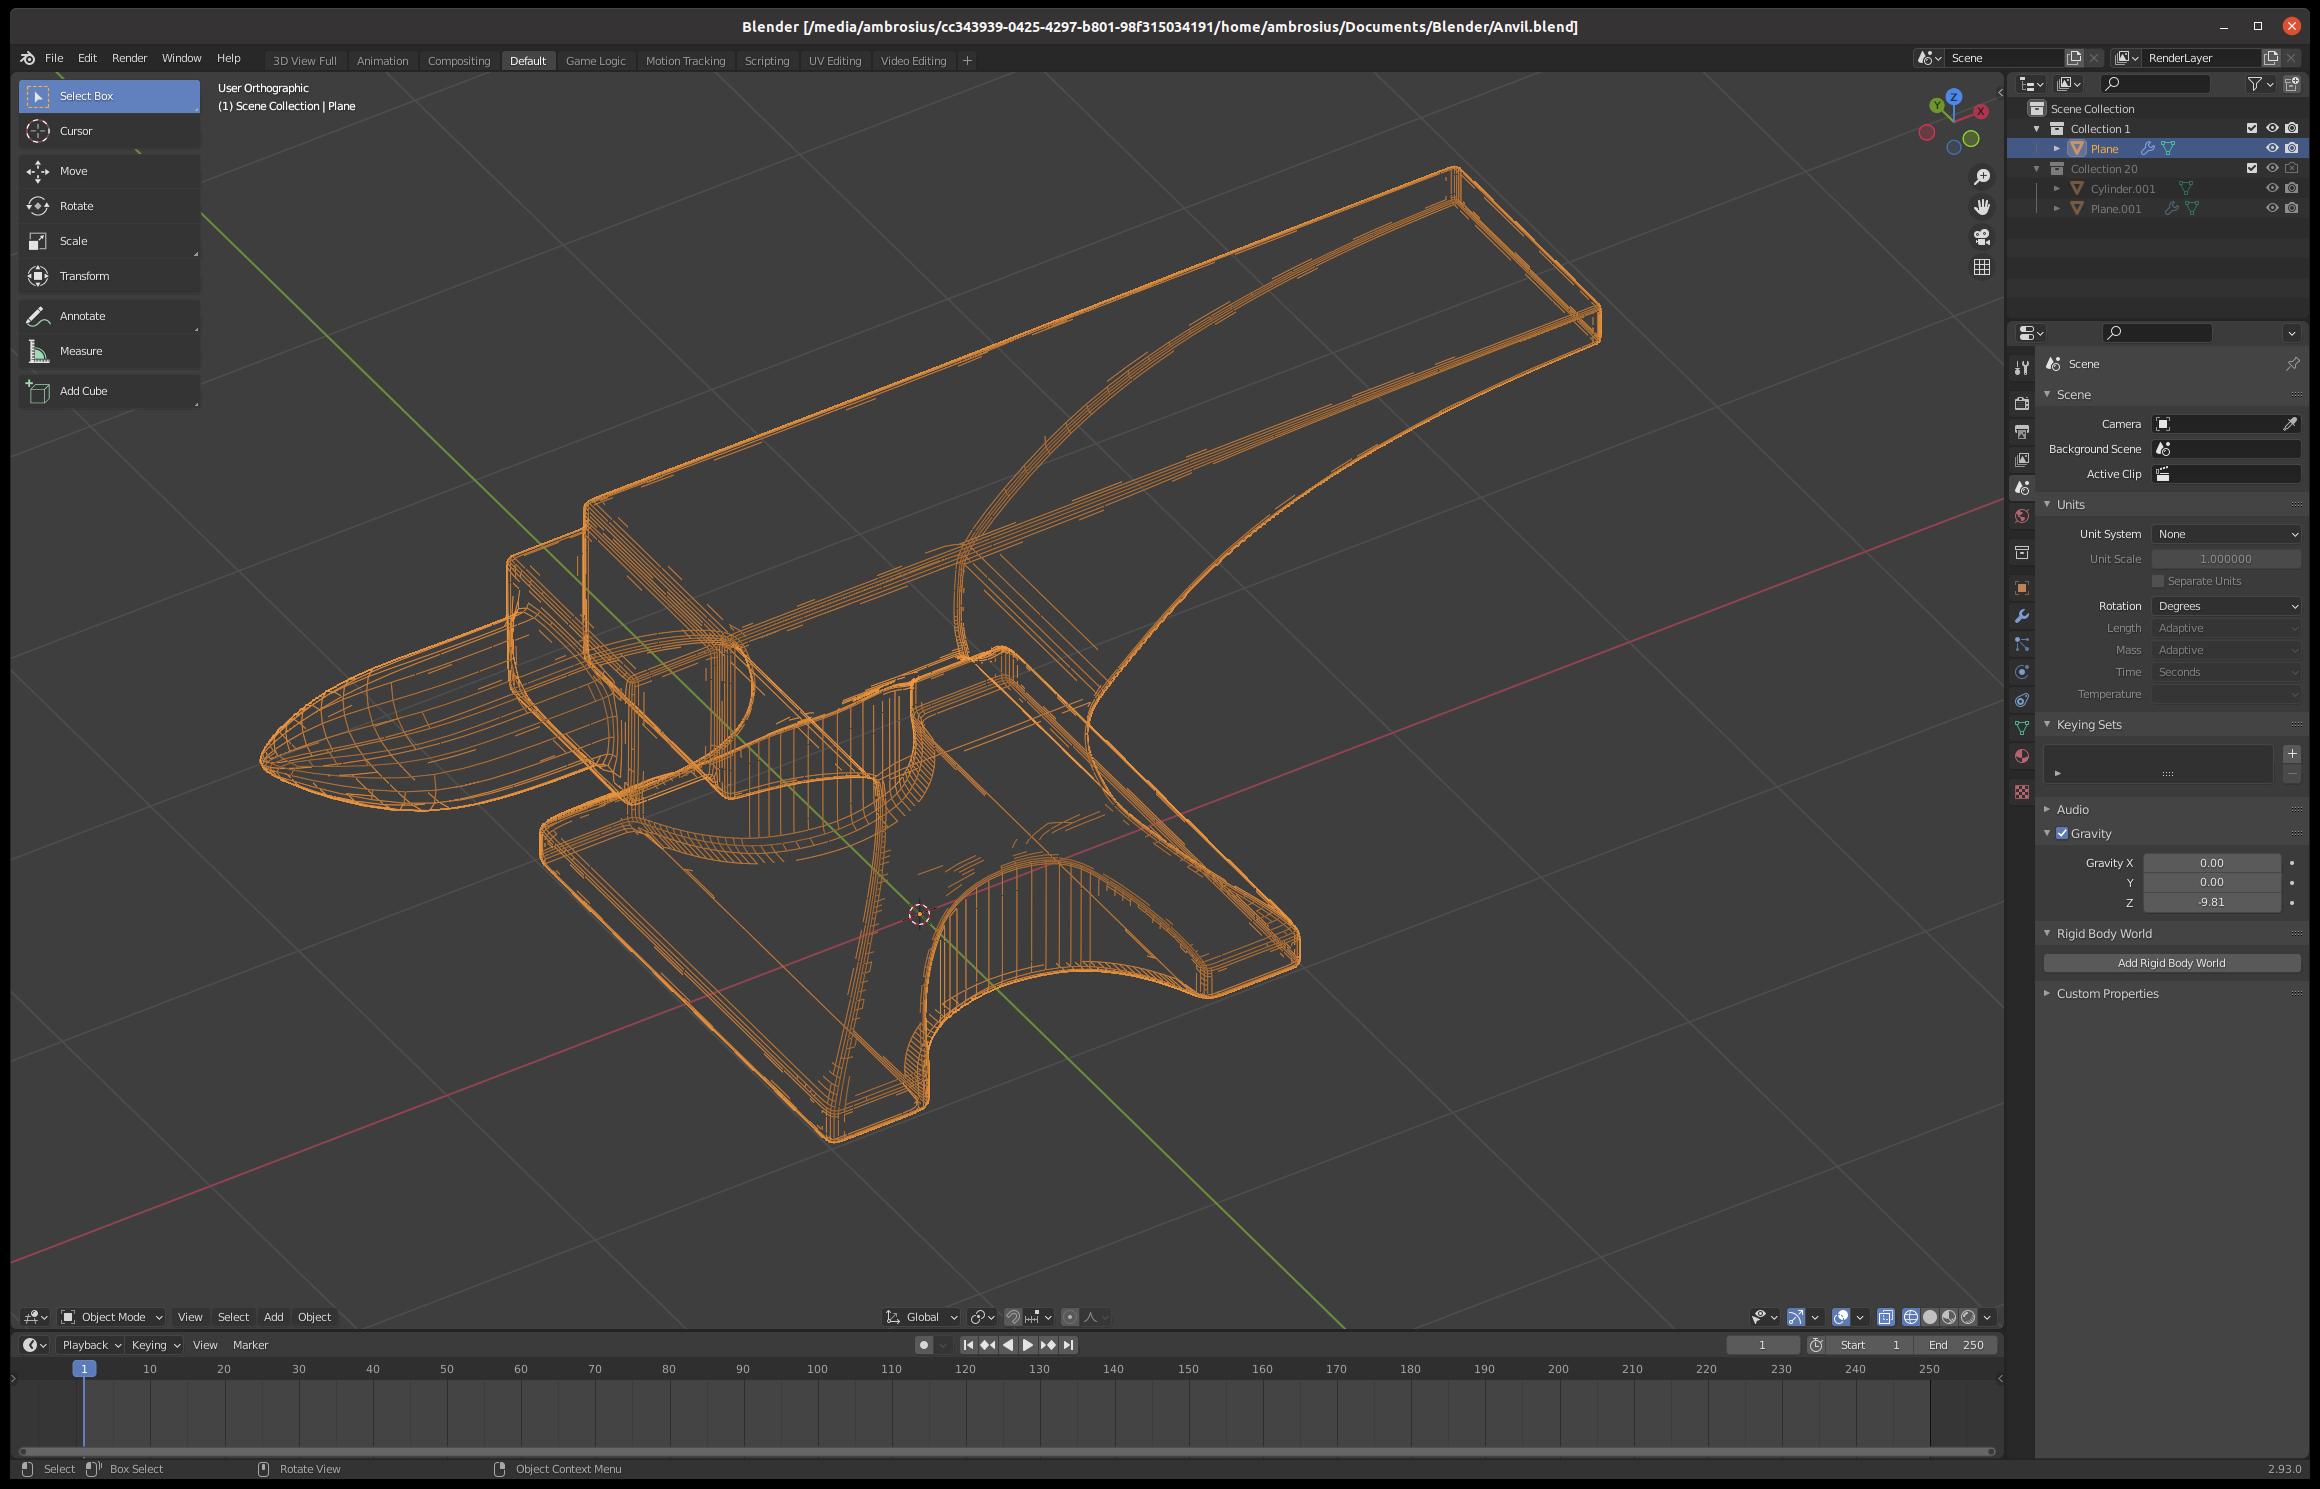The width and height of the screenshot is (2320, 1489).
Task: Click the camera eyedropper icon
Action: point(2290,424)
